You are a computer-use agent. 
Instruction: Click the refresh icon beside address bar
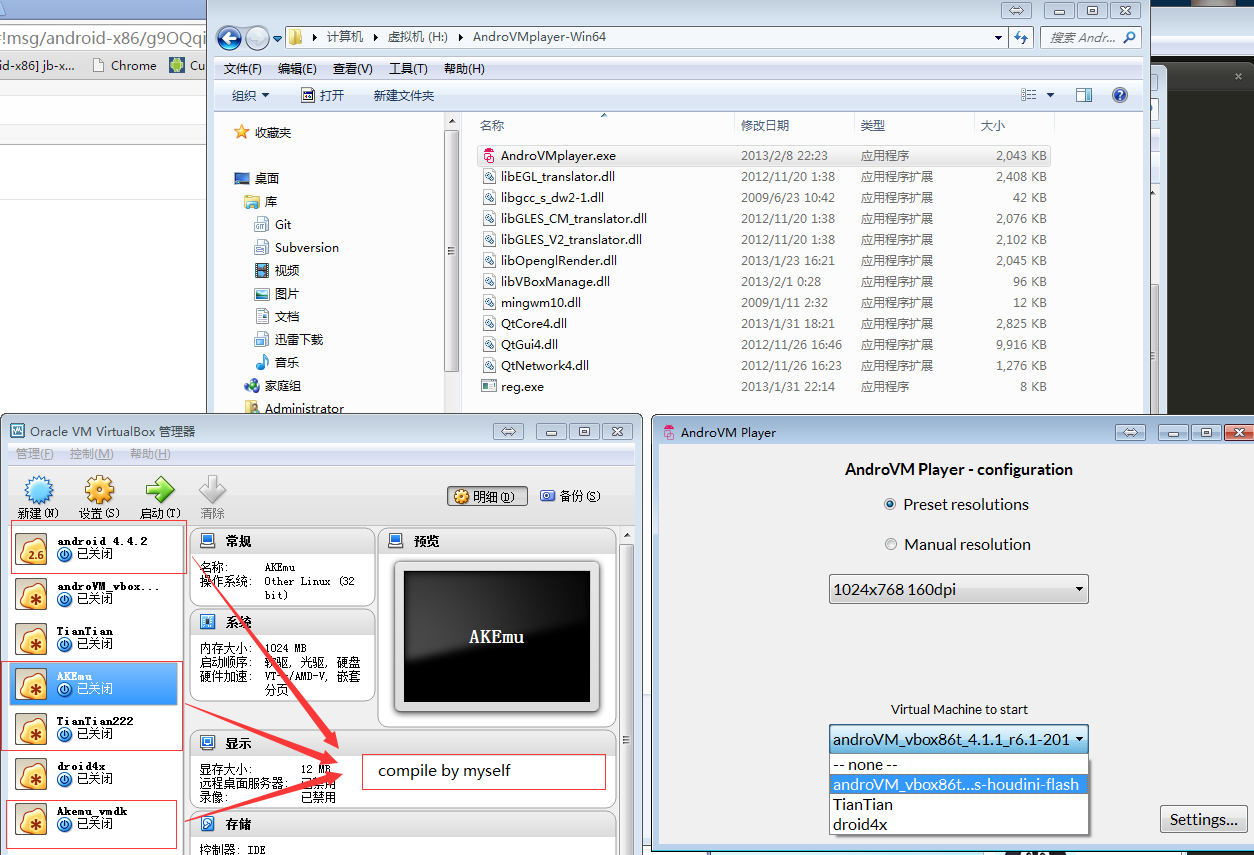click(1021, 37)
